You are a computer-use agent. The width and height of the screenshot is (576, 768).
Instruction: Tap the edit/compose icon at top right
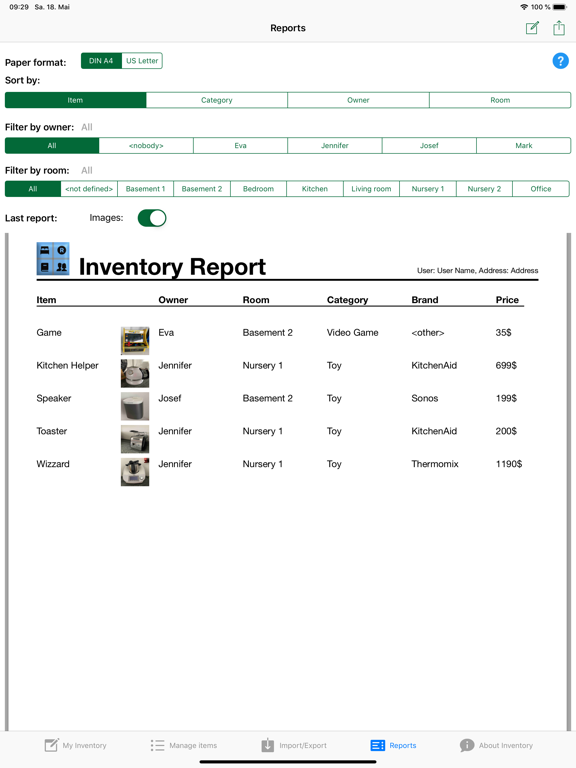[532, 28]
